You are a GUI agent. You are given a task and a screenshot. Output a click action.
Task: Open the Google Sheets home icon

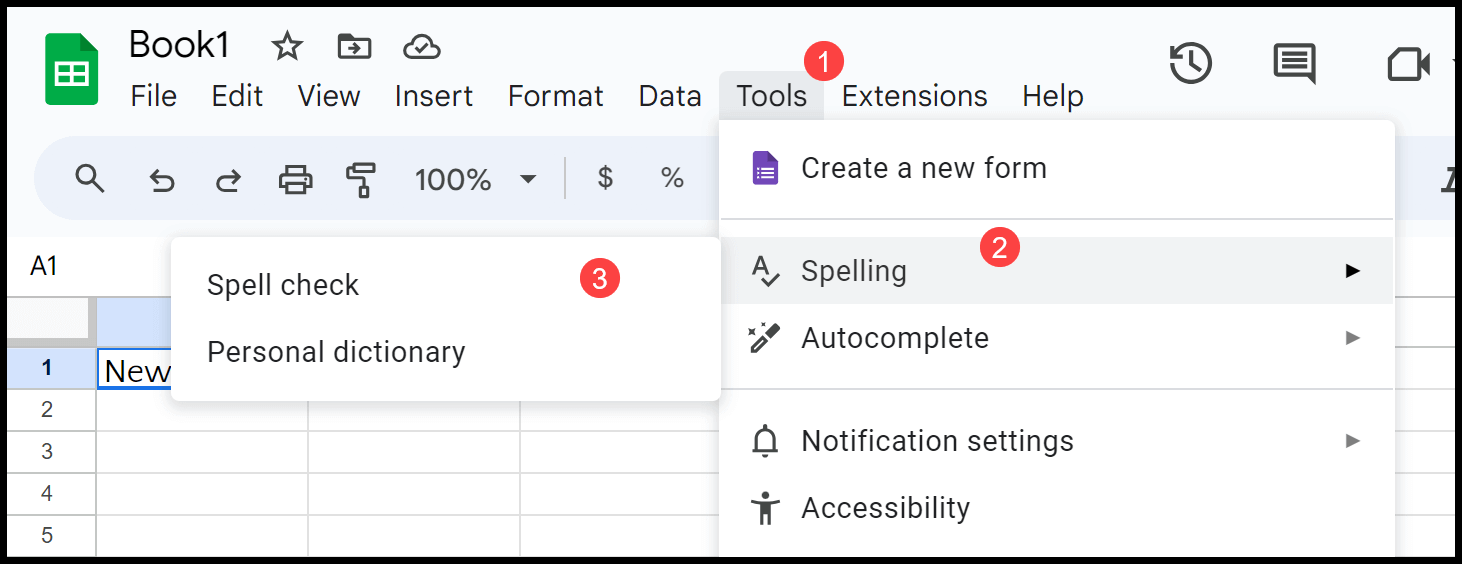coord(72,69)
